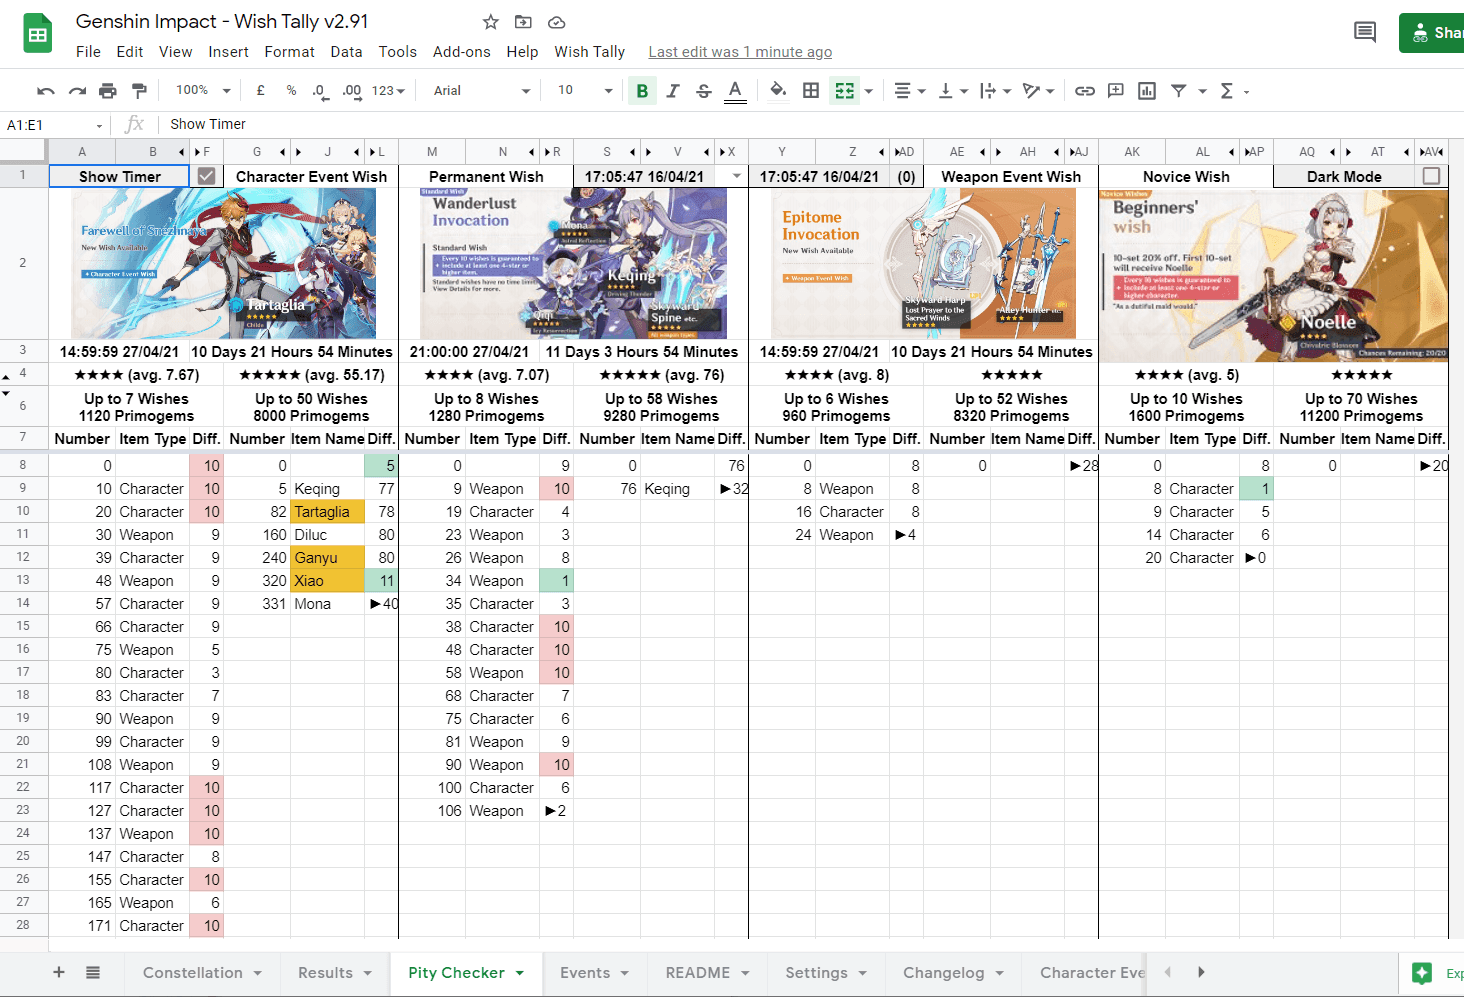Click the merge cells icon
Image resolution: width=1464 pixels, height=997 pixels.
point(845,91)
